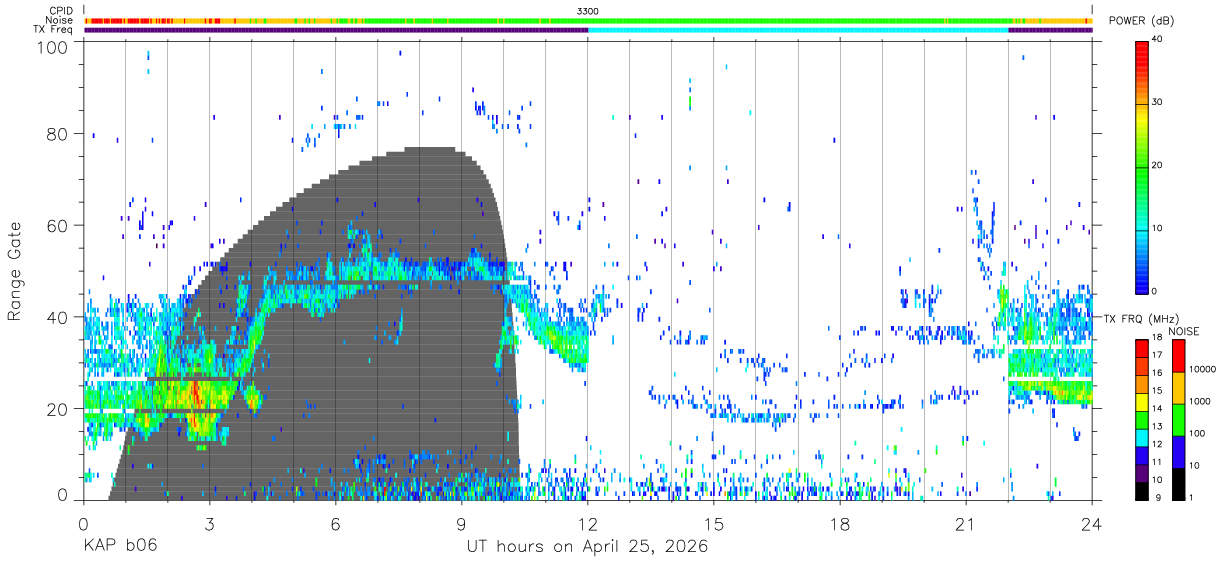Click the x-axis tick label 9
This screenshot has width=1228, height=567.
pyautogui.click(x=462, y=524)
